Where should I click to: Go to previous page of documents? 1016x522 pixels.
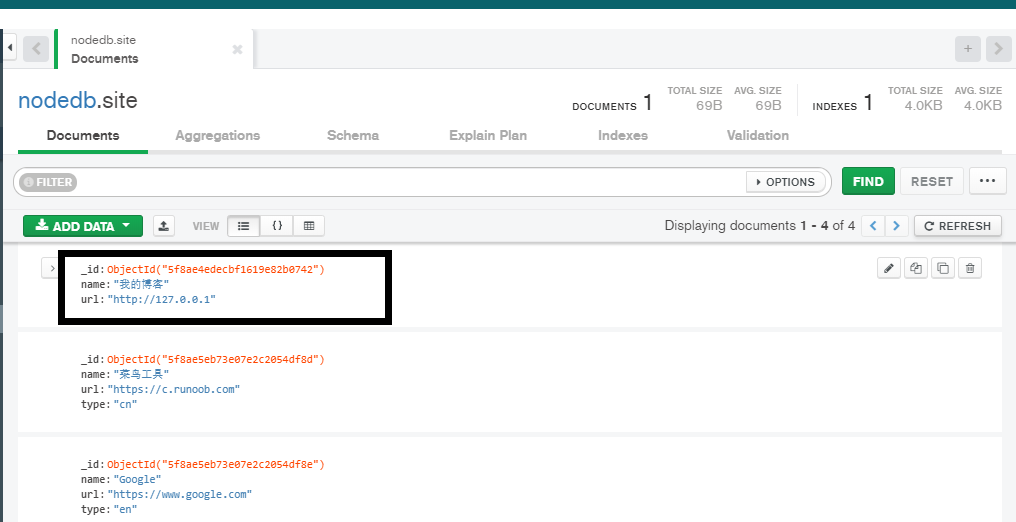(873, 226)
